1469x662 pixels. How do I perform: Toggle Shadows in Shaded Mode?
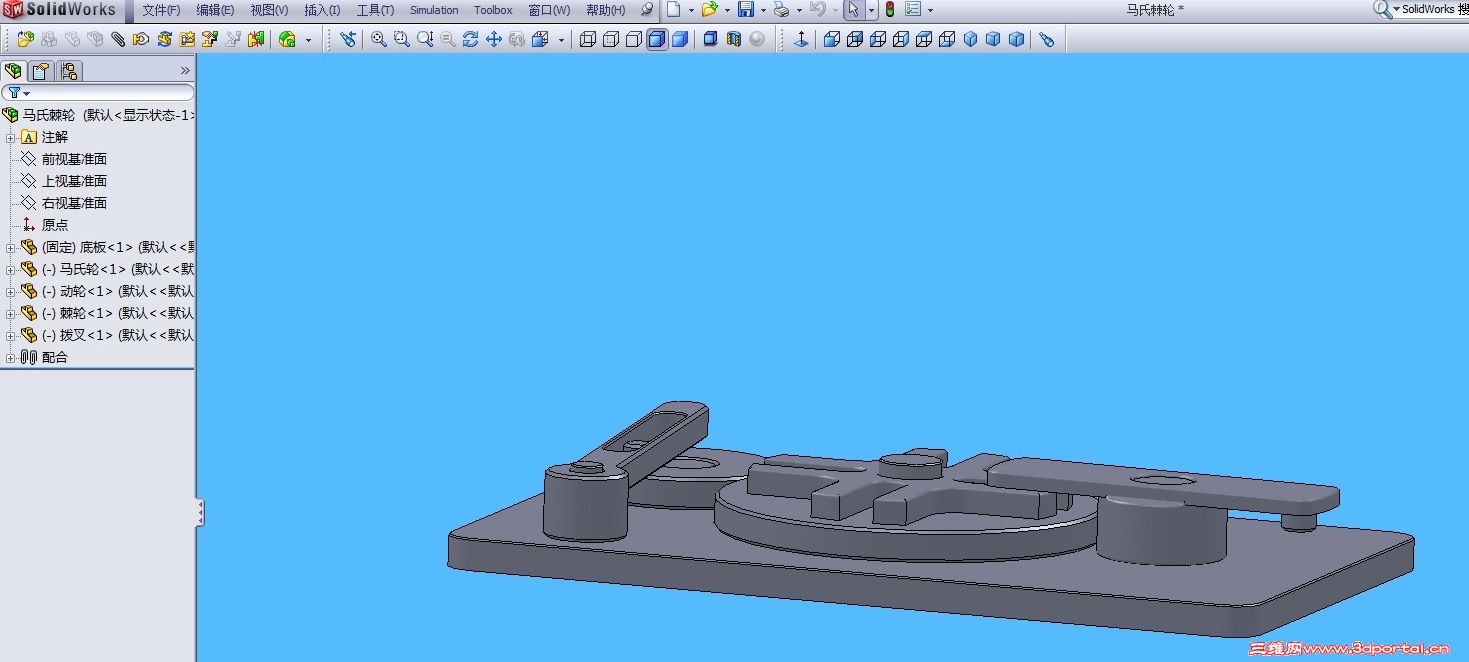click(x=710, y=39)
